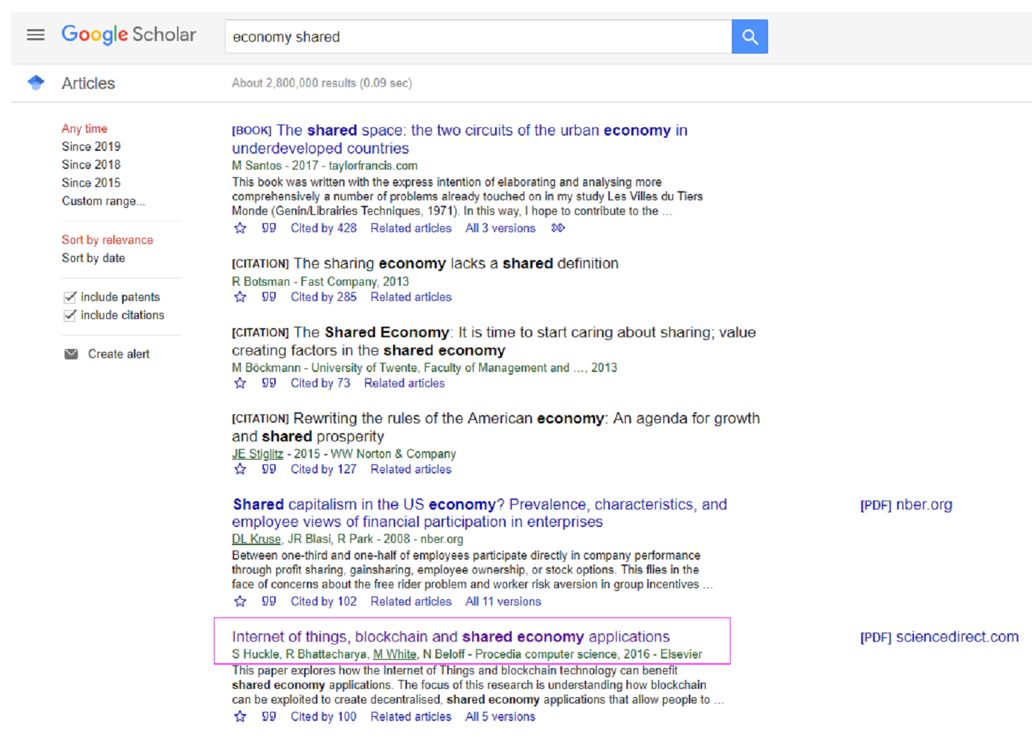Filter results Since 2018

[x=91, y=165]
